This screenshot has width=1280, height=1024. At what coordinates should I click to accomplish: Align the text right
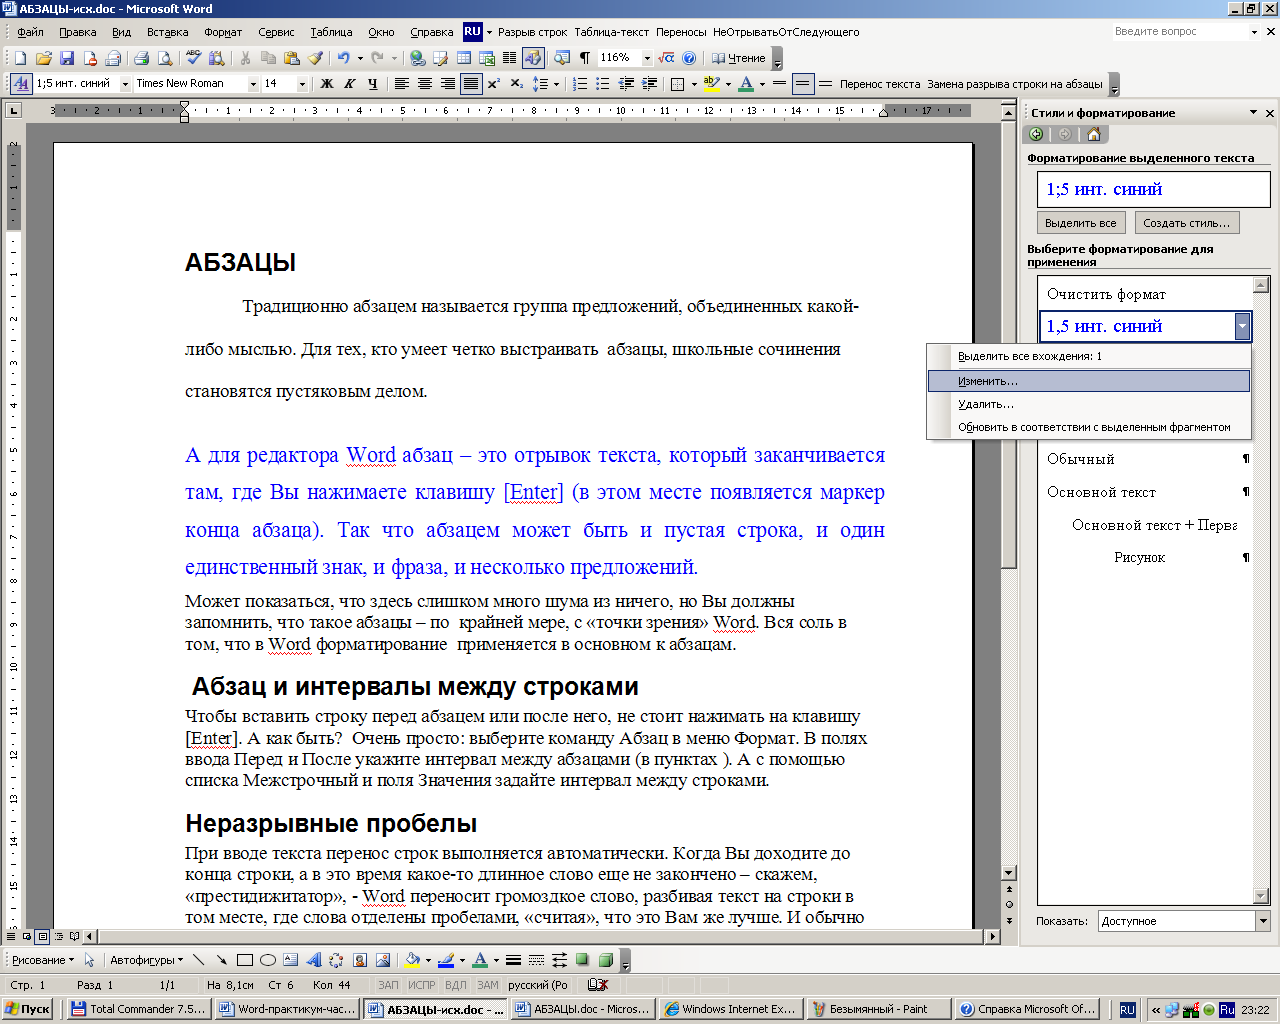(447, 84)
